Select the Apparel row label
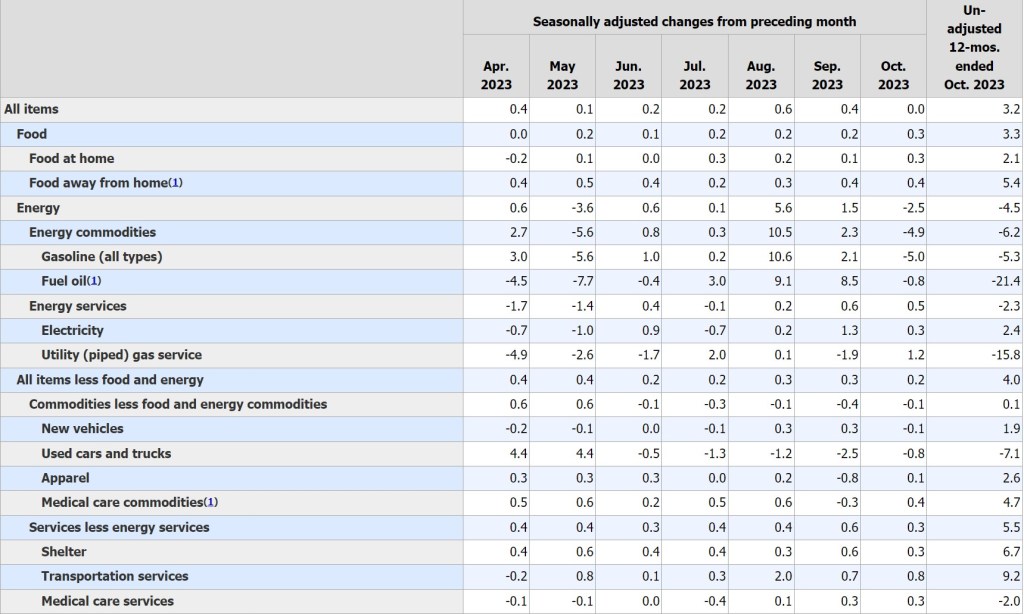 click(x=65, y=478)
